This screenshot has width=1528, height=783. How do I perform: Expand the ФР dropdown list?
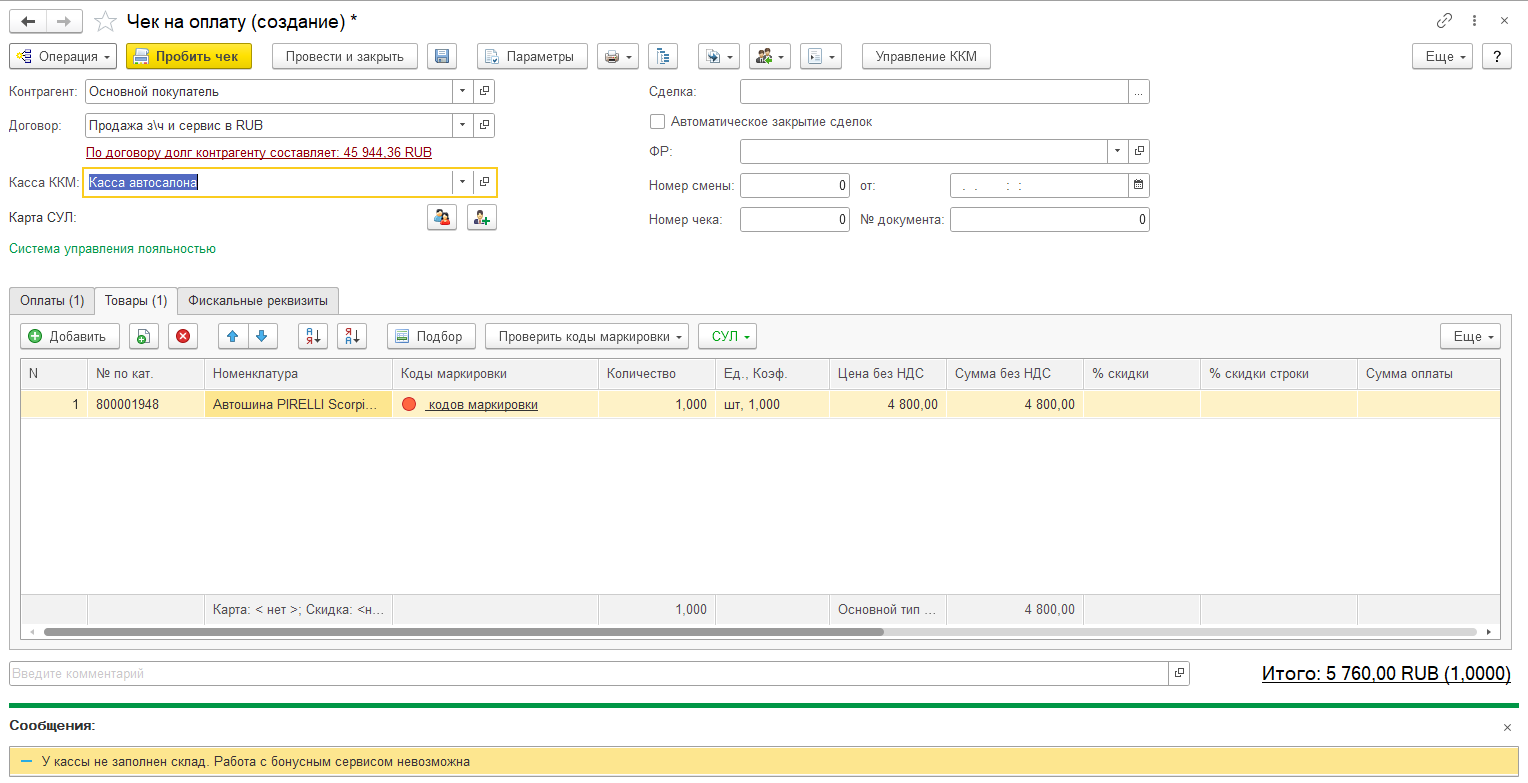[x=1117, y=152]
